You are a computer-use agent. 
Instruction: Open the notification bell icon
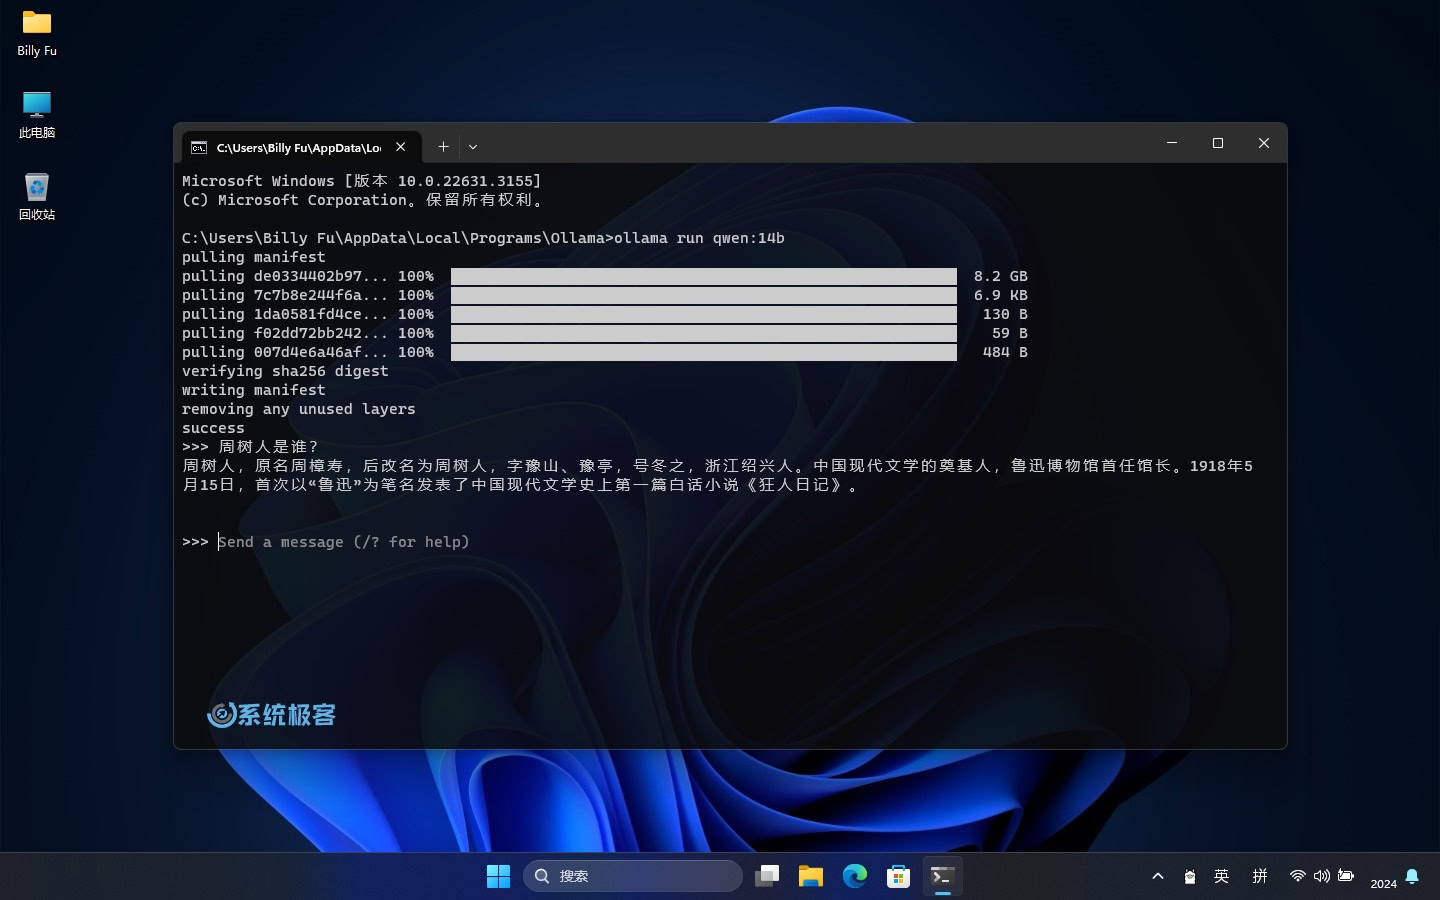(1412, 876)
